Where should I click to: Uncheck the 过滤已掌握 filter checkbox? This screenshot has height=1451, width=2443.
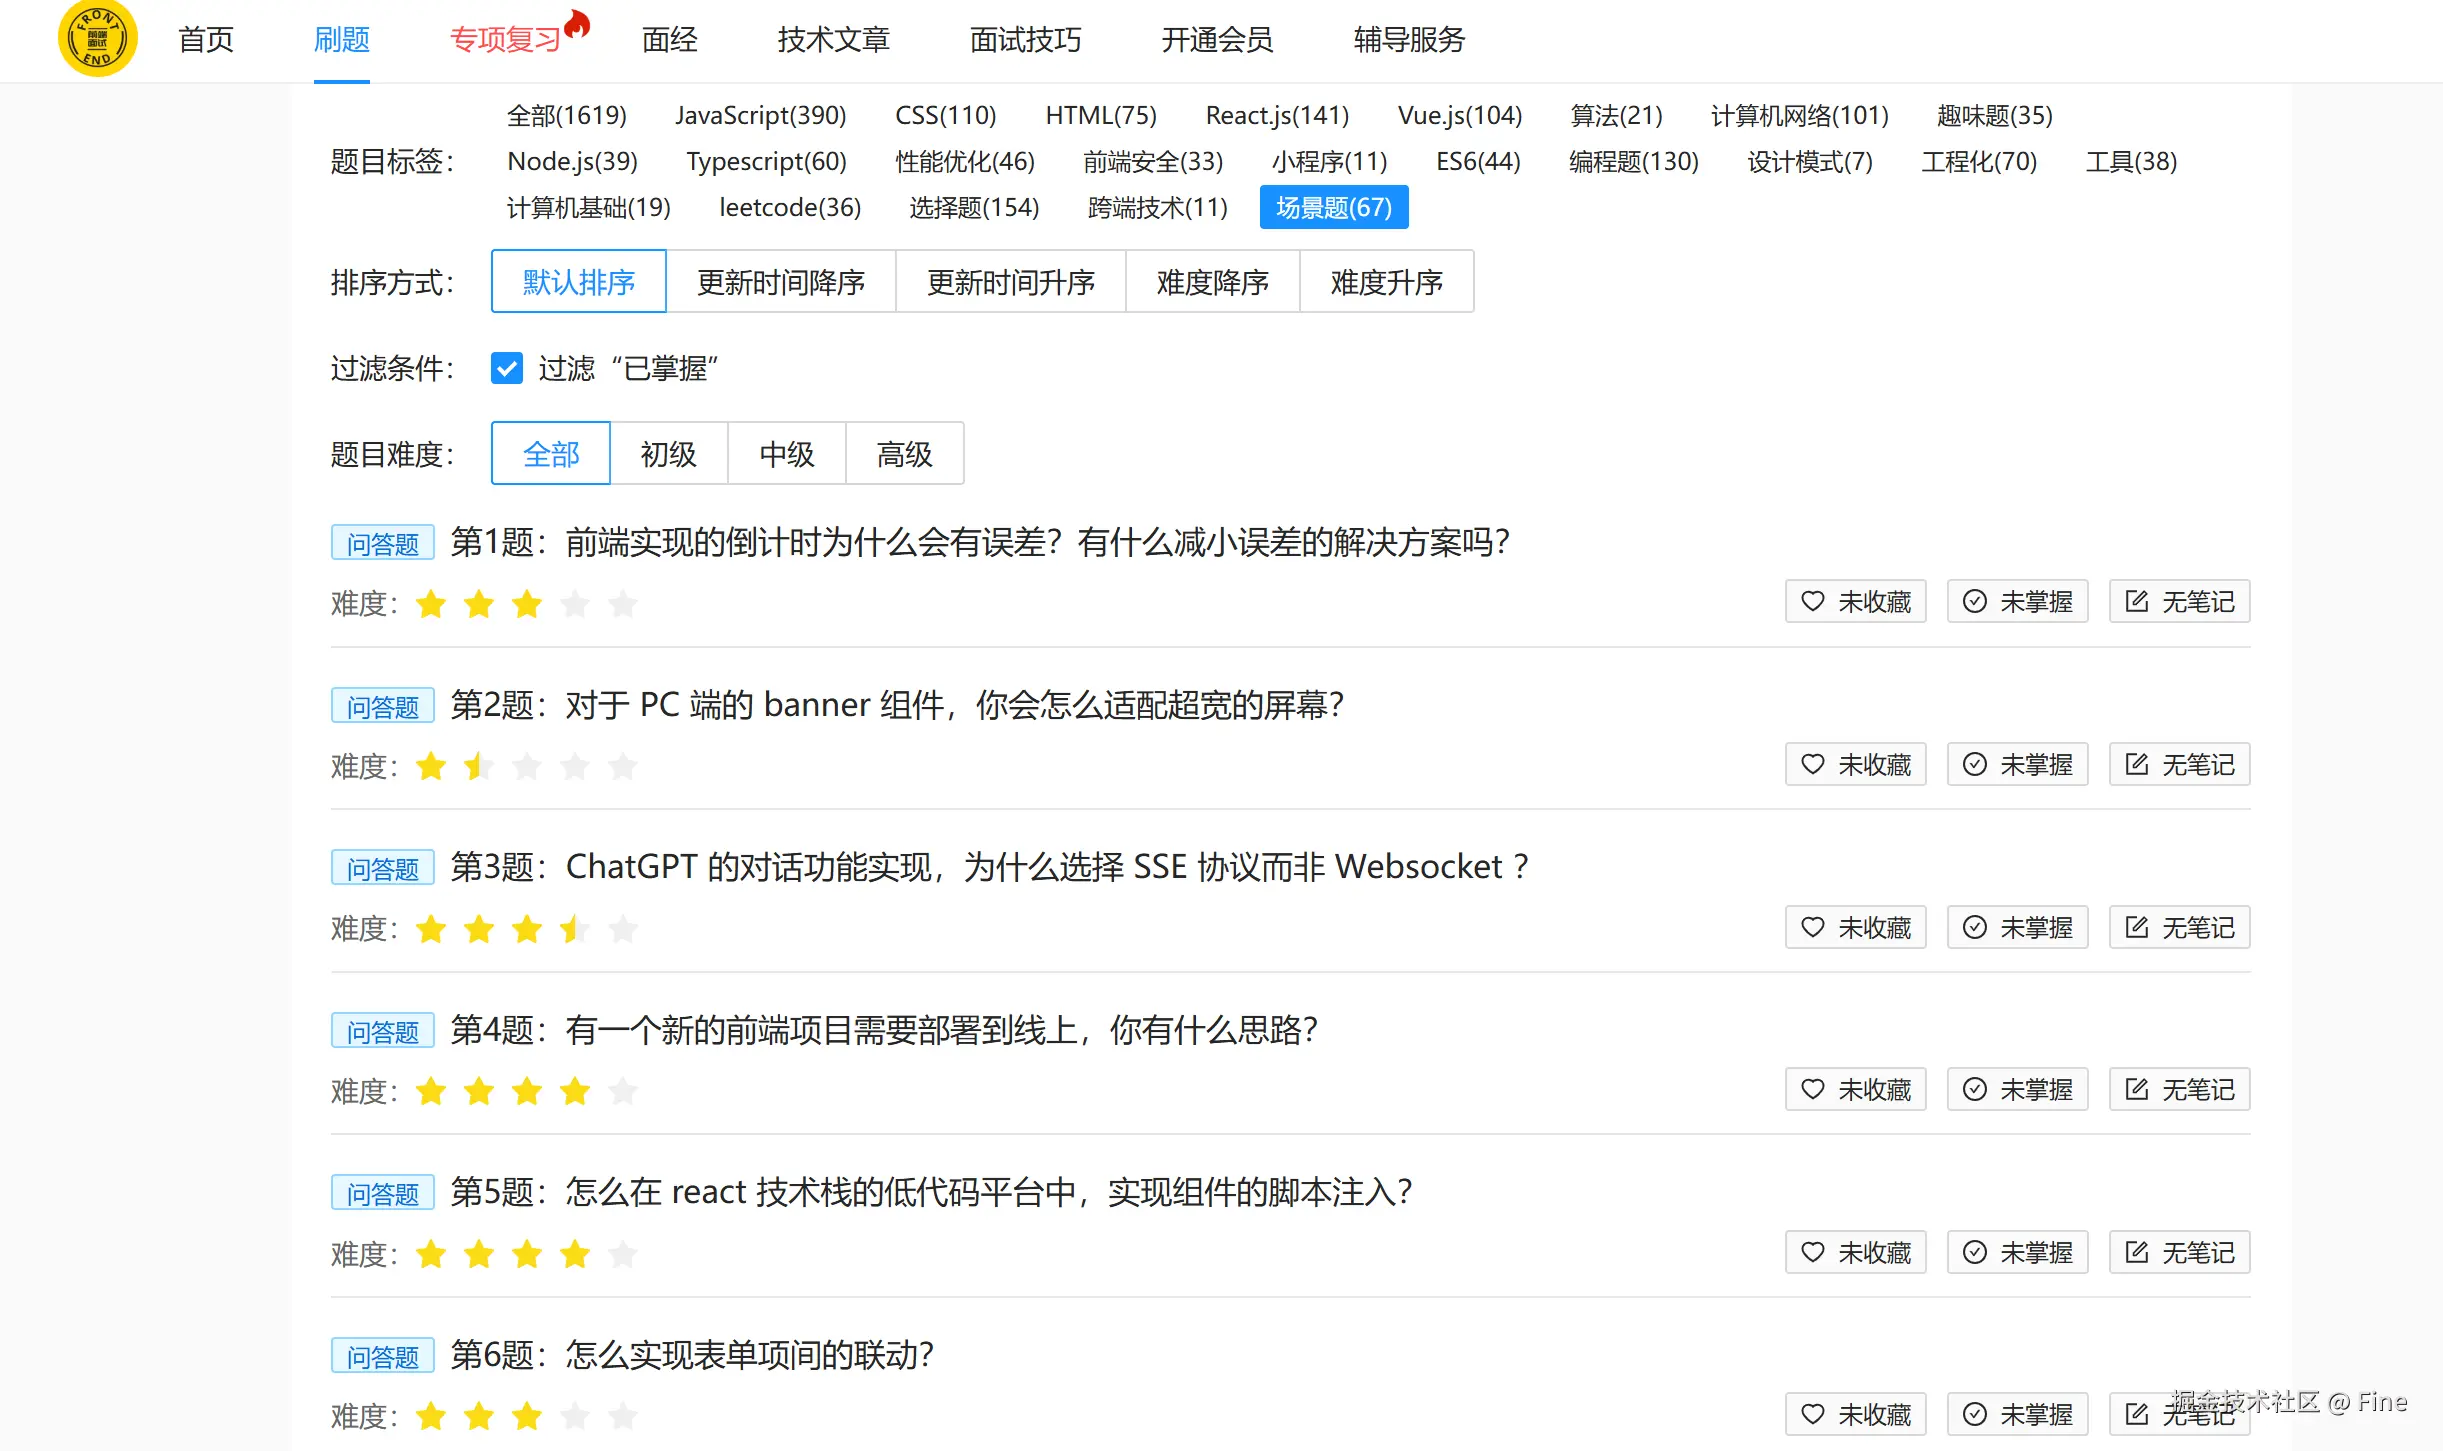[507, 368]
